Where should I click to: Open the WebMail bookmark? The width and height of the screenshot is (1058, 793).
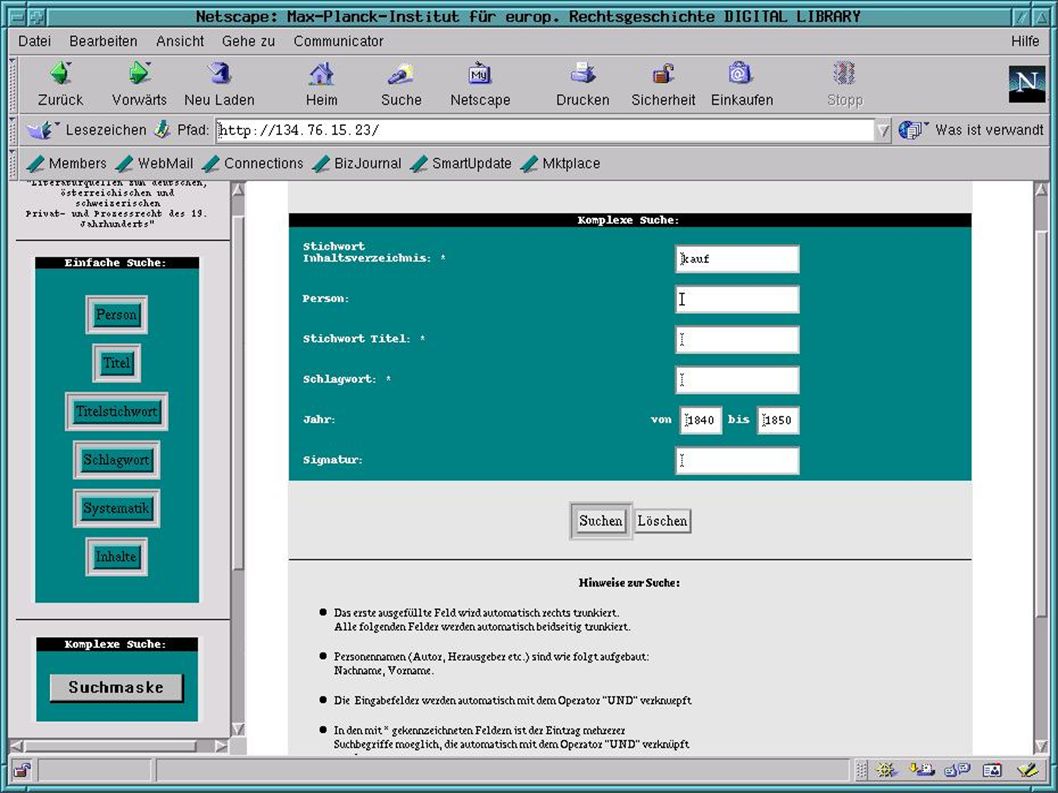point(155,163)
